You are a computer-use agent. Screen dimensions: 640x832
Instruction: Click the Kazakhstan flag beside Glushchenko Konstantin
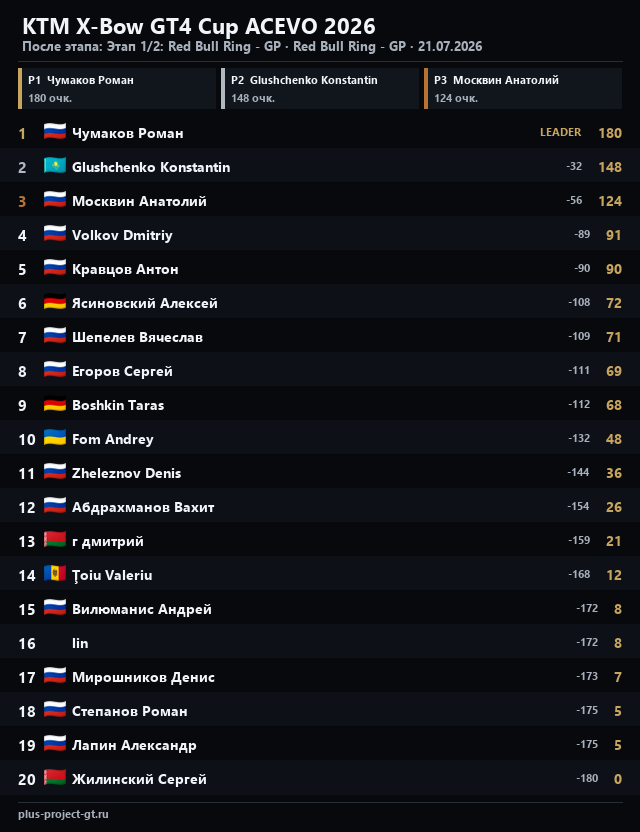pos(55,166)
